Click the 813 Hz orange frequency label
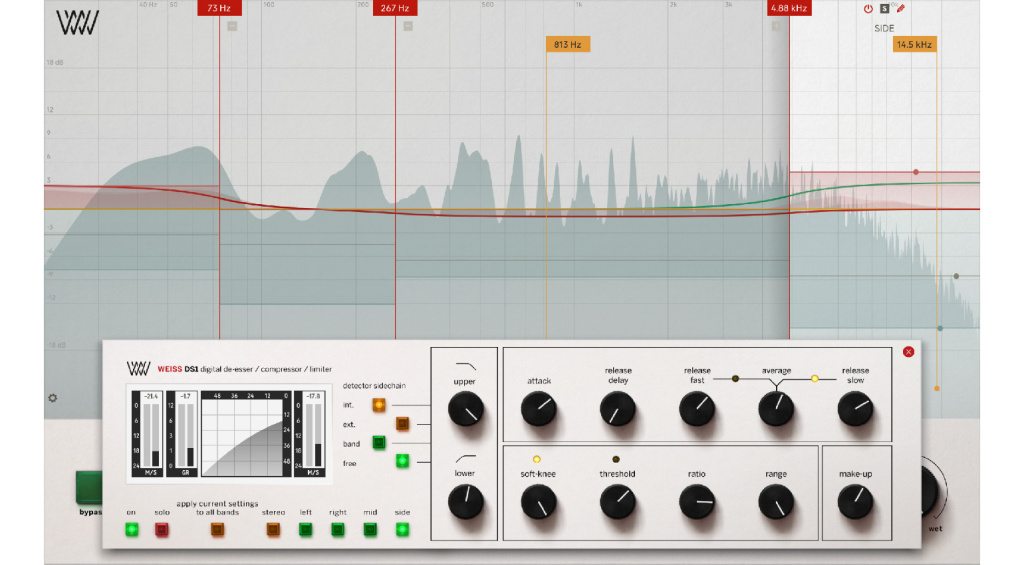This screenshot has height=565, width=1024. pyautogui.click(x=568, y=44)
